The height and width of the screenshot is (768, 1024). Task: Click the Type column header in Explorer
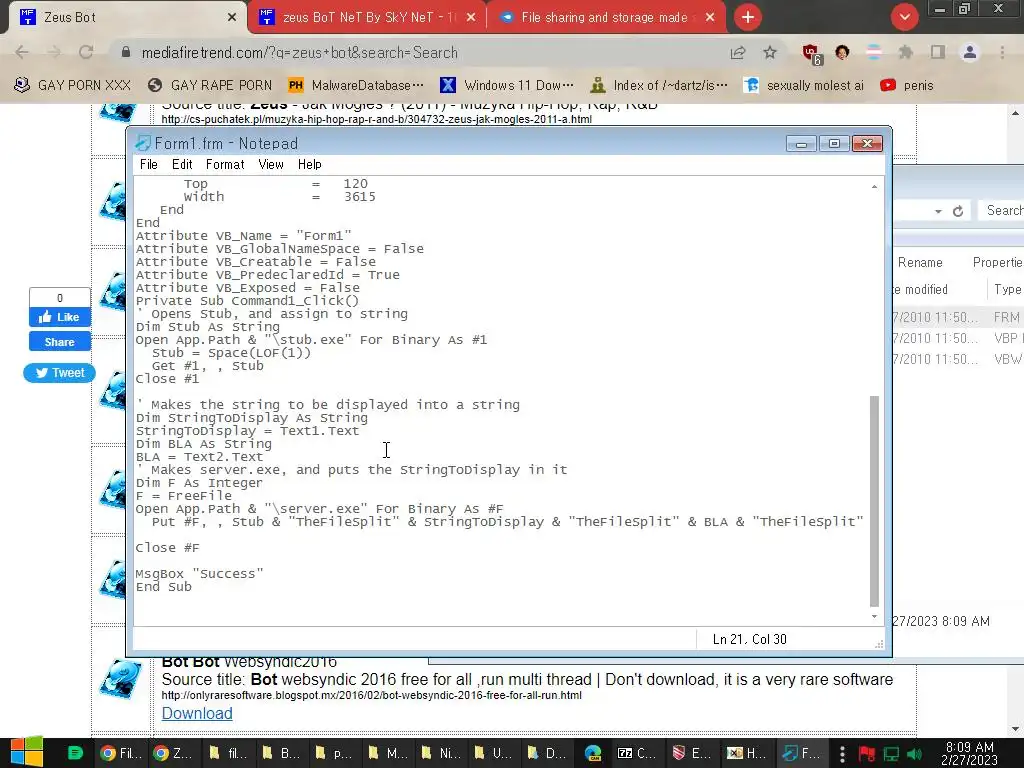point(1008,289)
